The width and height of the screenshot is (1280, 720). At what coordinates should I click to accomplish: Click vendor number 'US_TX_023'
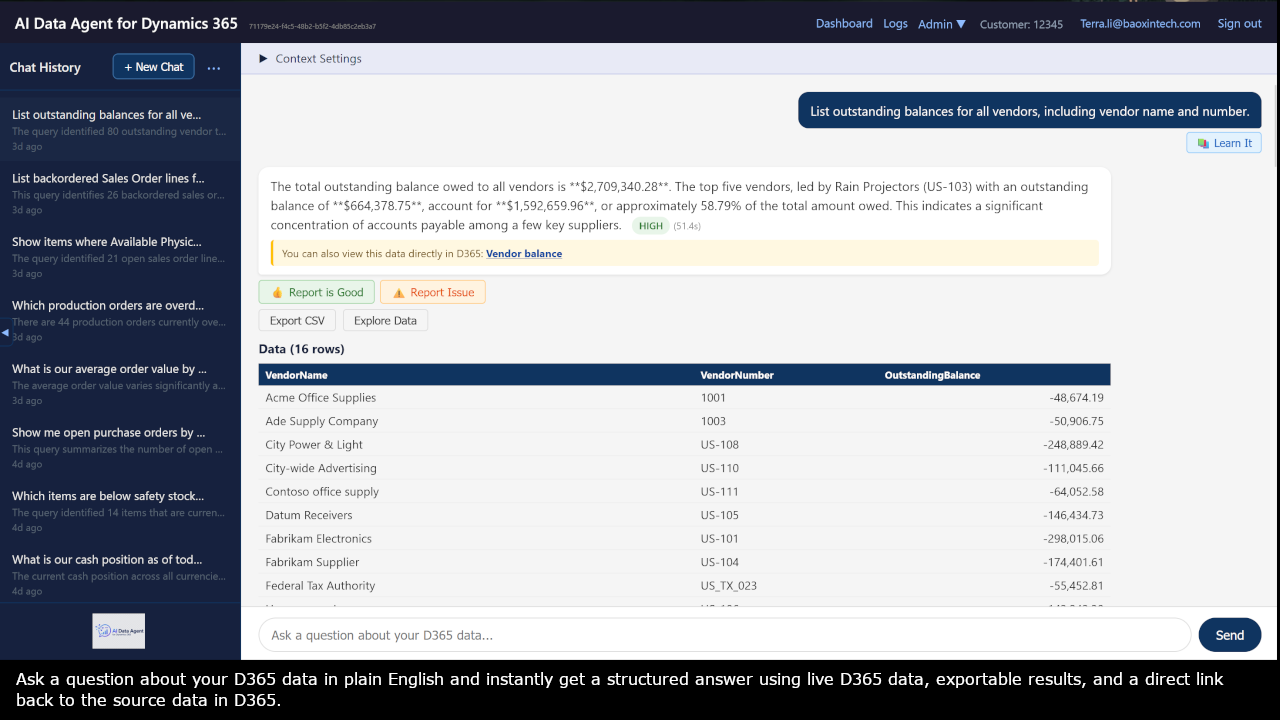pyautogui.click(x=729, y=586)
